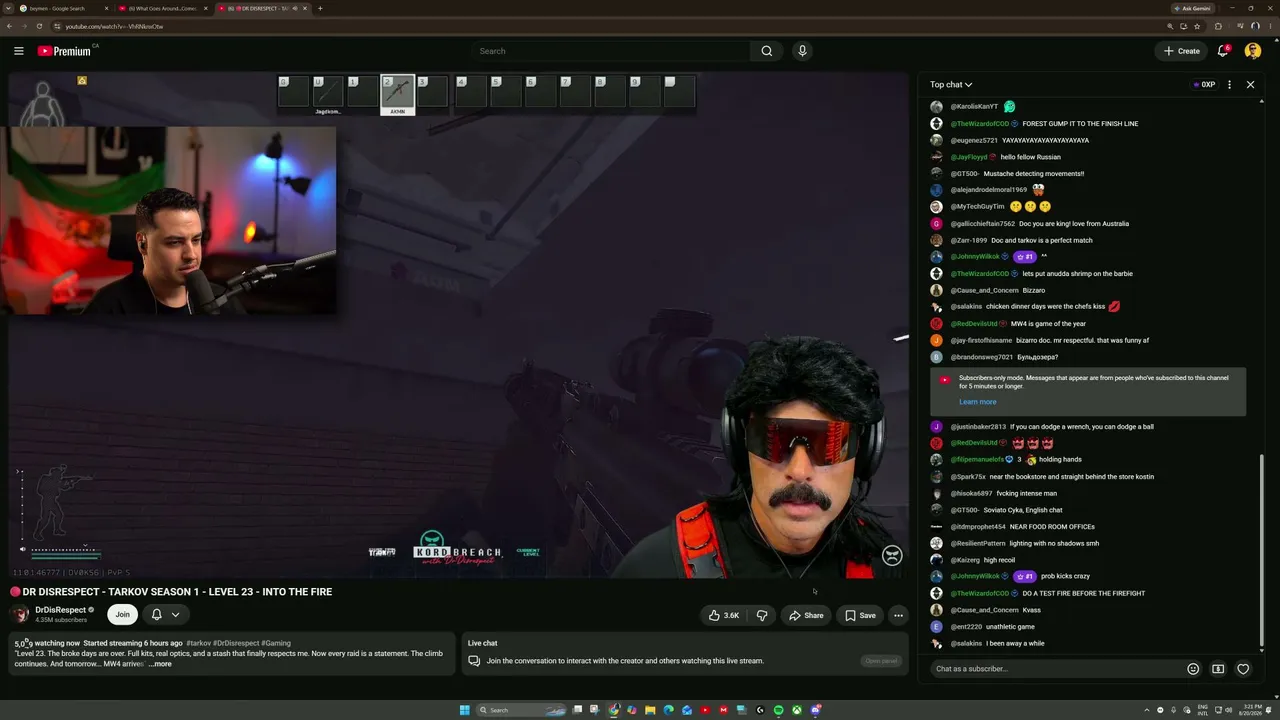
Task: Open more actions below the video
Action: pos(898,615)
